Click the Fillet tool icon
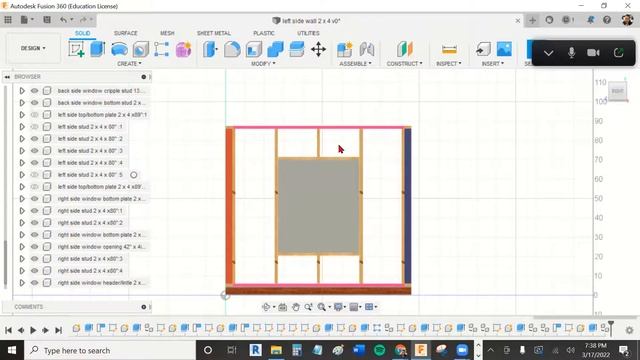 click(x=232, y=49)
